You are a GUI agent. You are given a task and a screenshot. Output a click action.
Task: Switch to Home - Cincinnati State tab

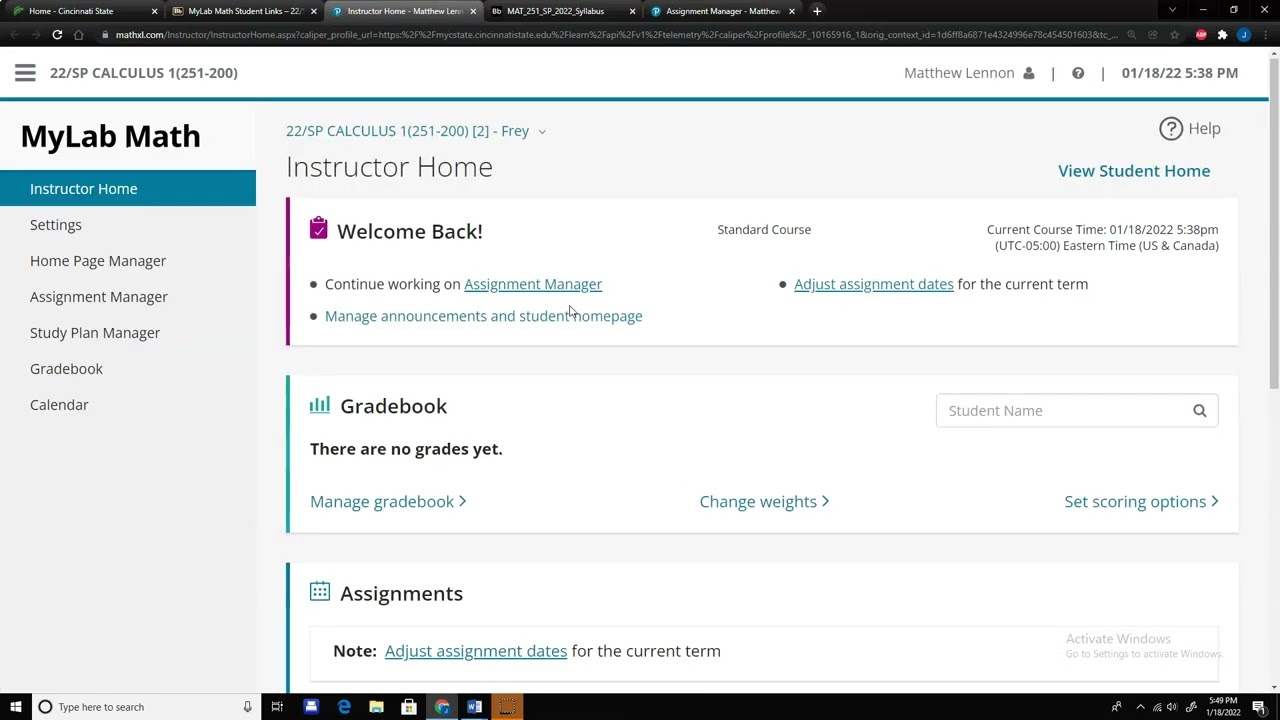coord(82,11)
